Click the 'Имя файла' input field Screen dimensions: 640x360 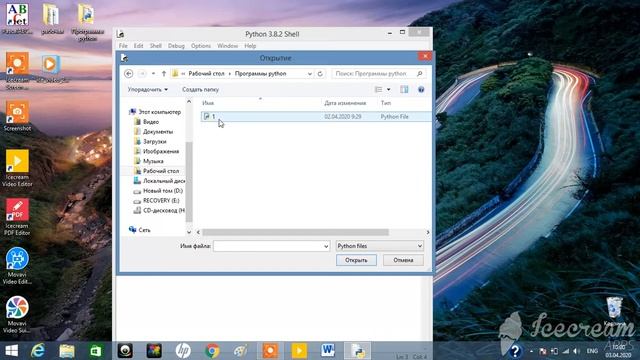(268, 246)
